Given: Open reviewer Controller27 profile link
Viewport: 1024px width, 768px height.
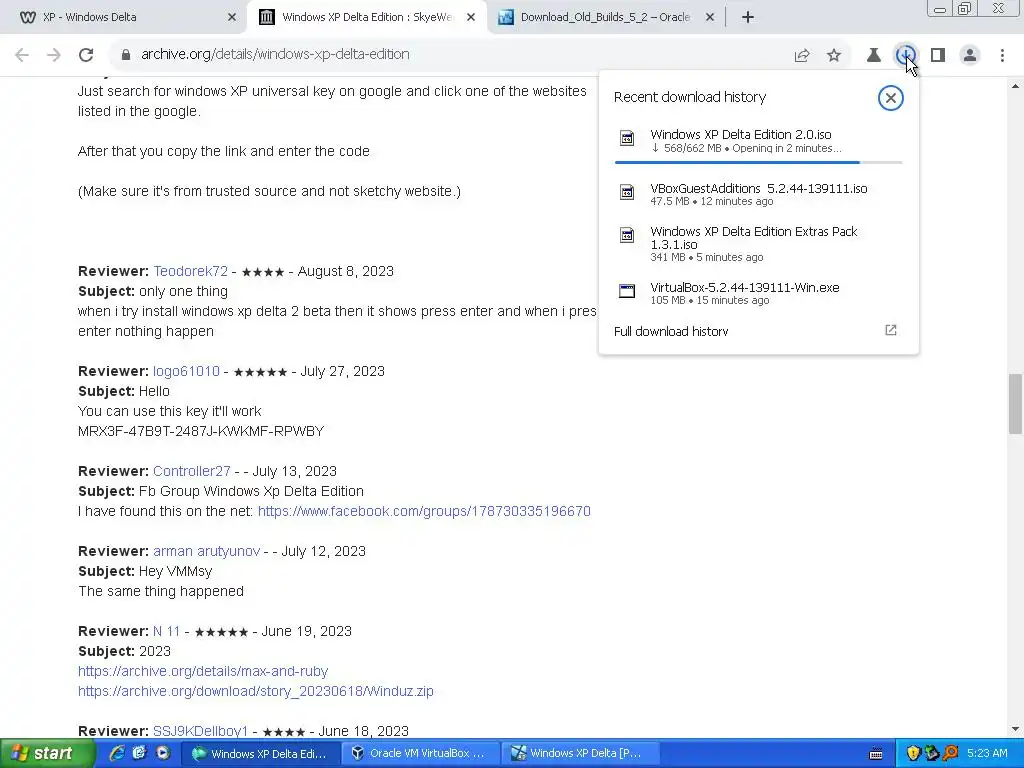Looking at the screenshot, I should 191,471.
